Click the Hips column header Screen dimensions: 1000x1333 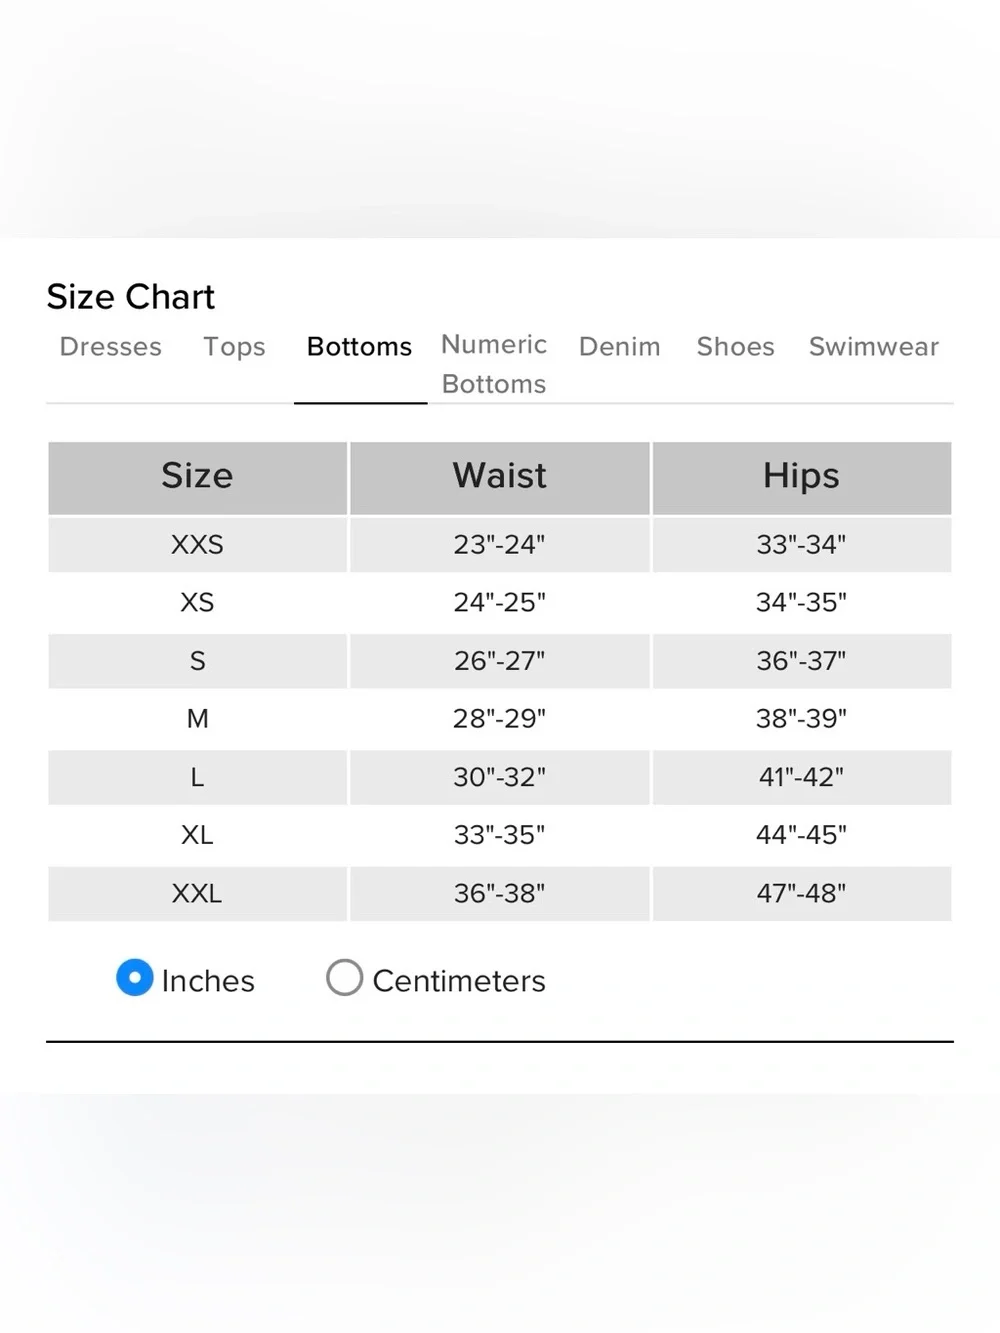(x=802, y=477)
